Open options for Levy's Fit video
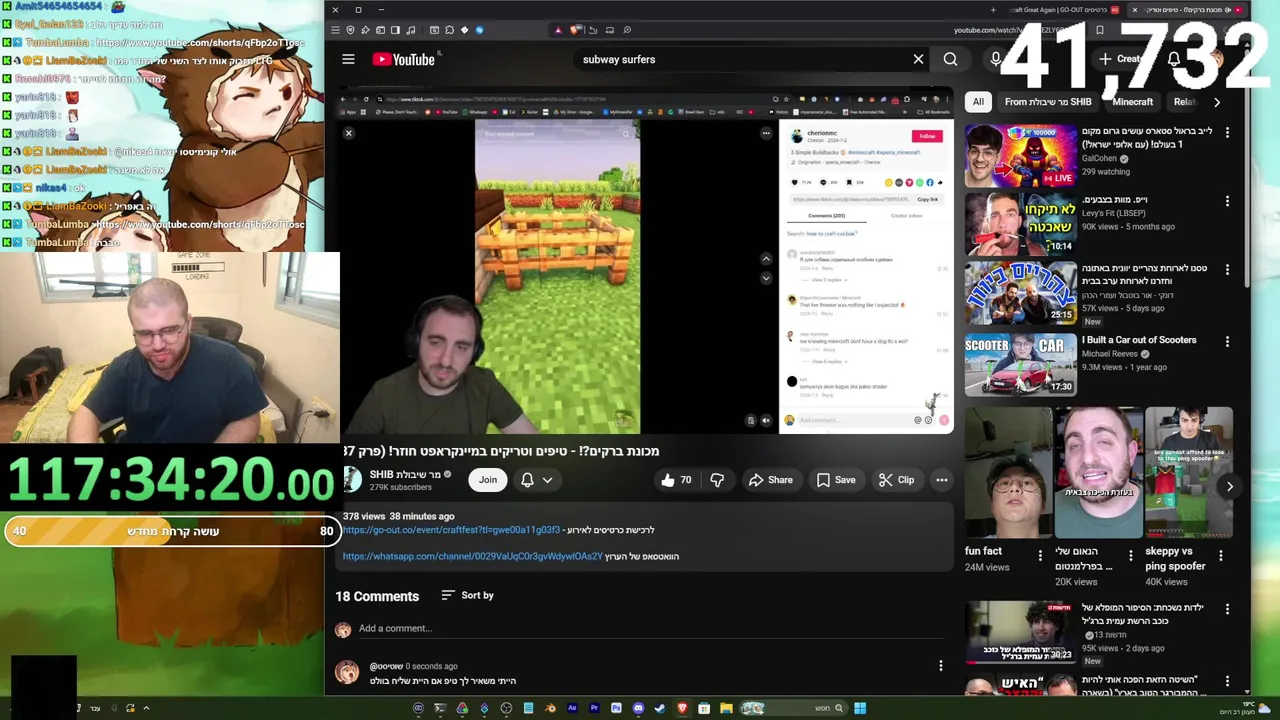Viewport: 1280px width, 720px height. click(1227, 201)
